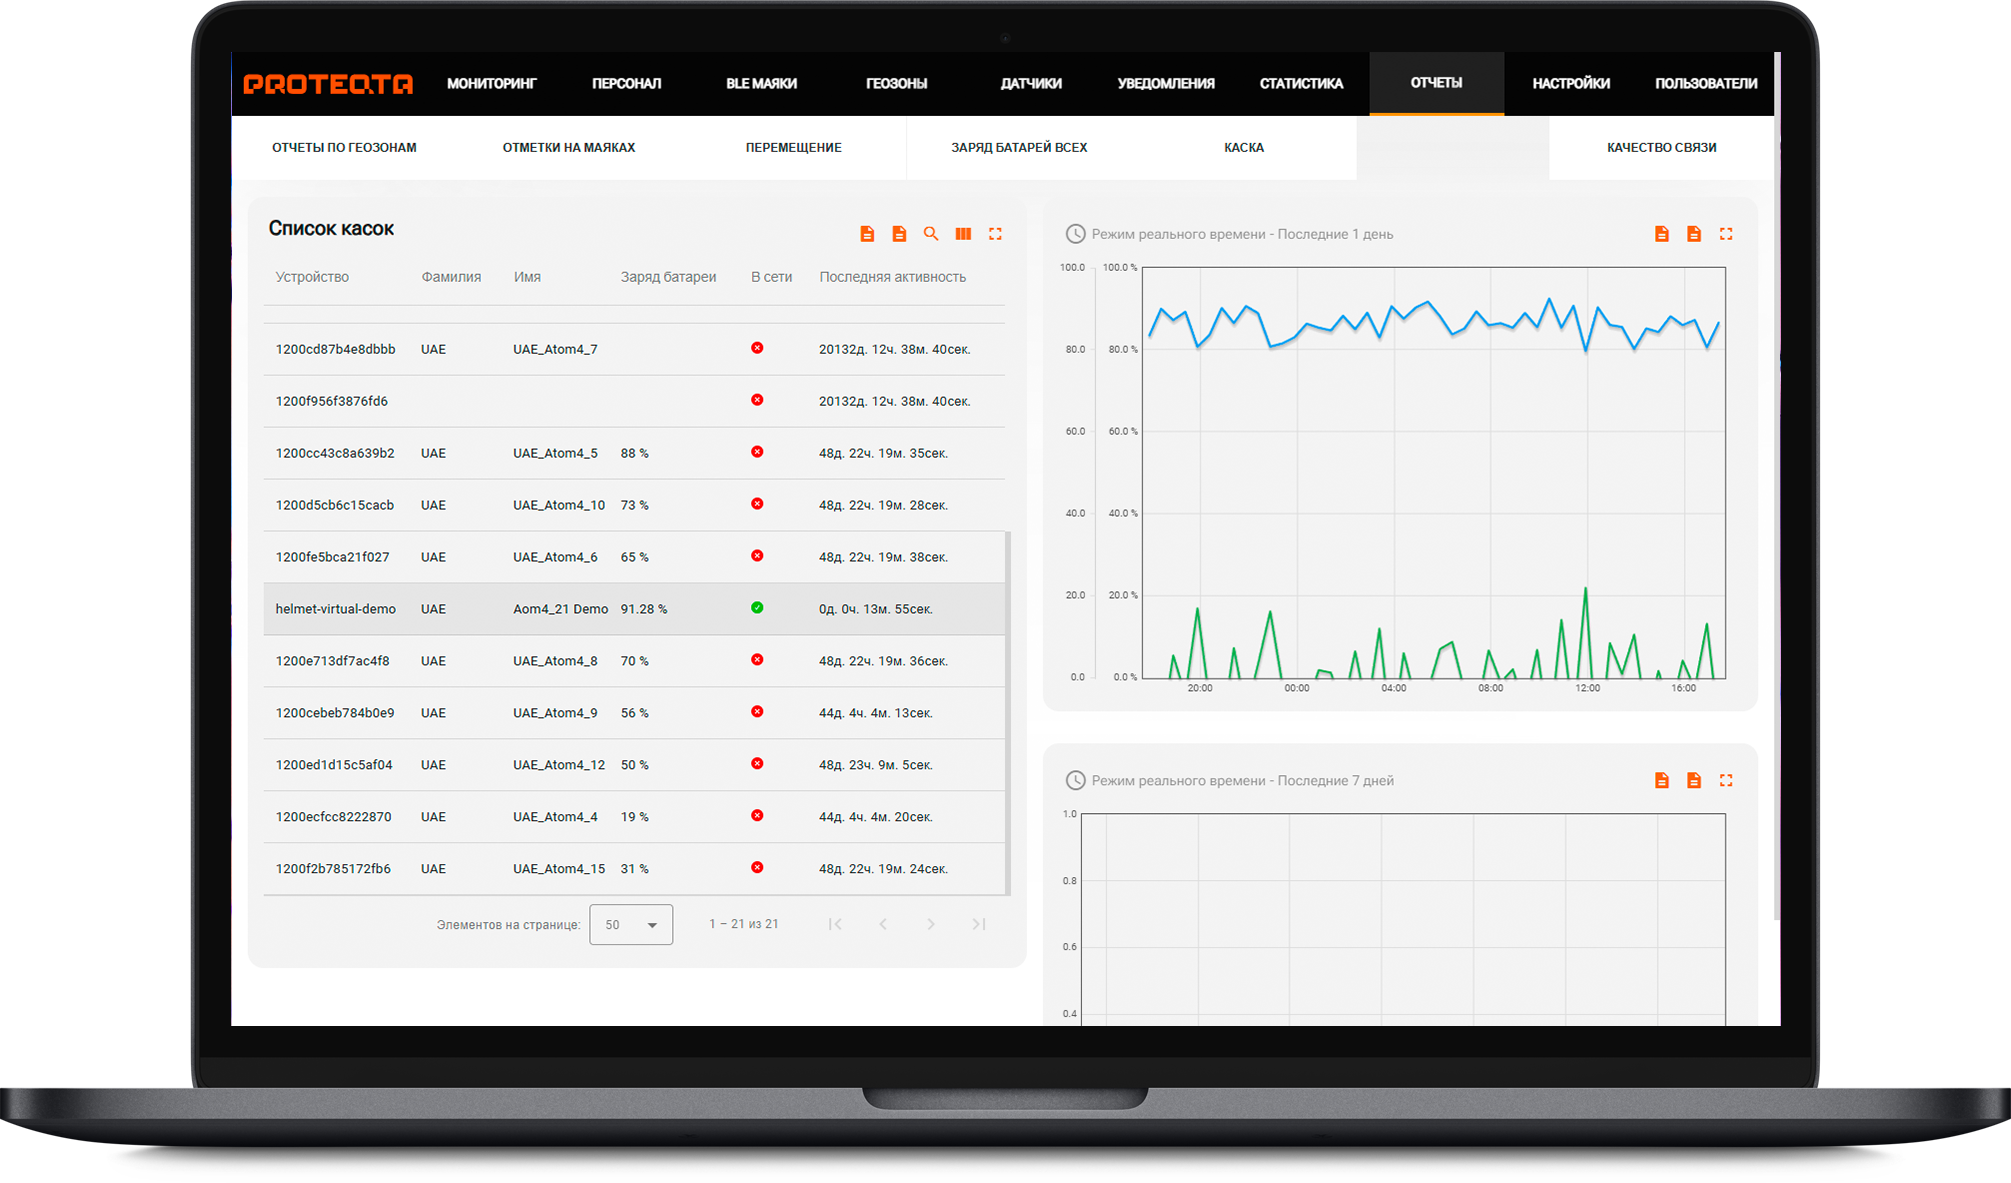
Task: Click the column settings icon in Список касок panel
Action: click(x=963, y=233)
